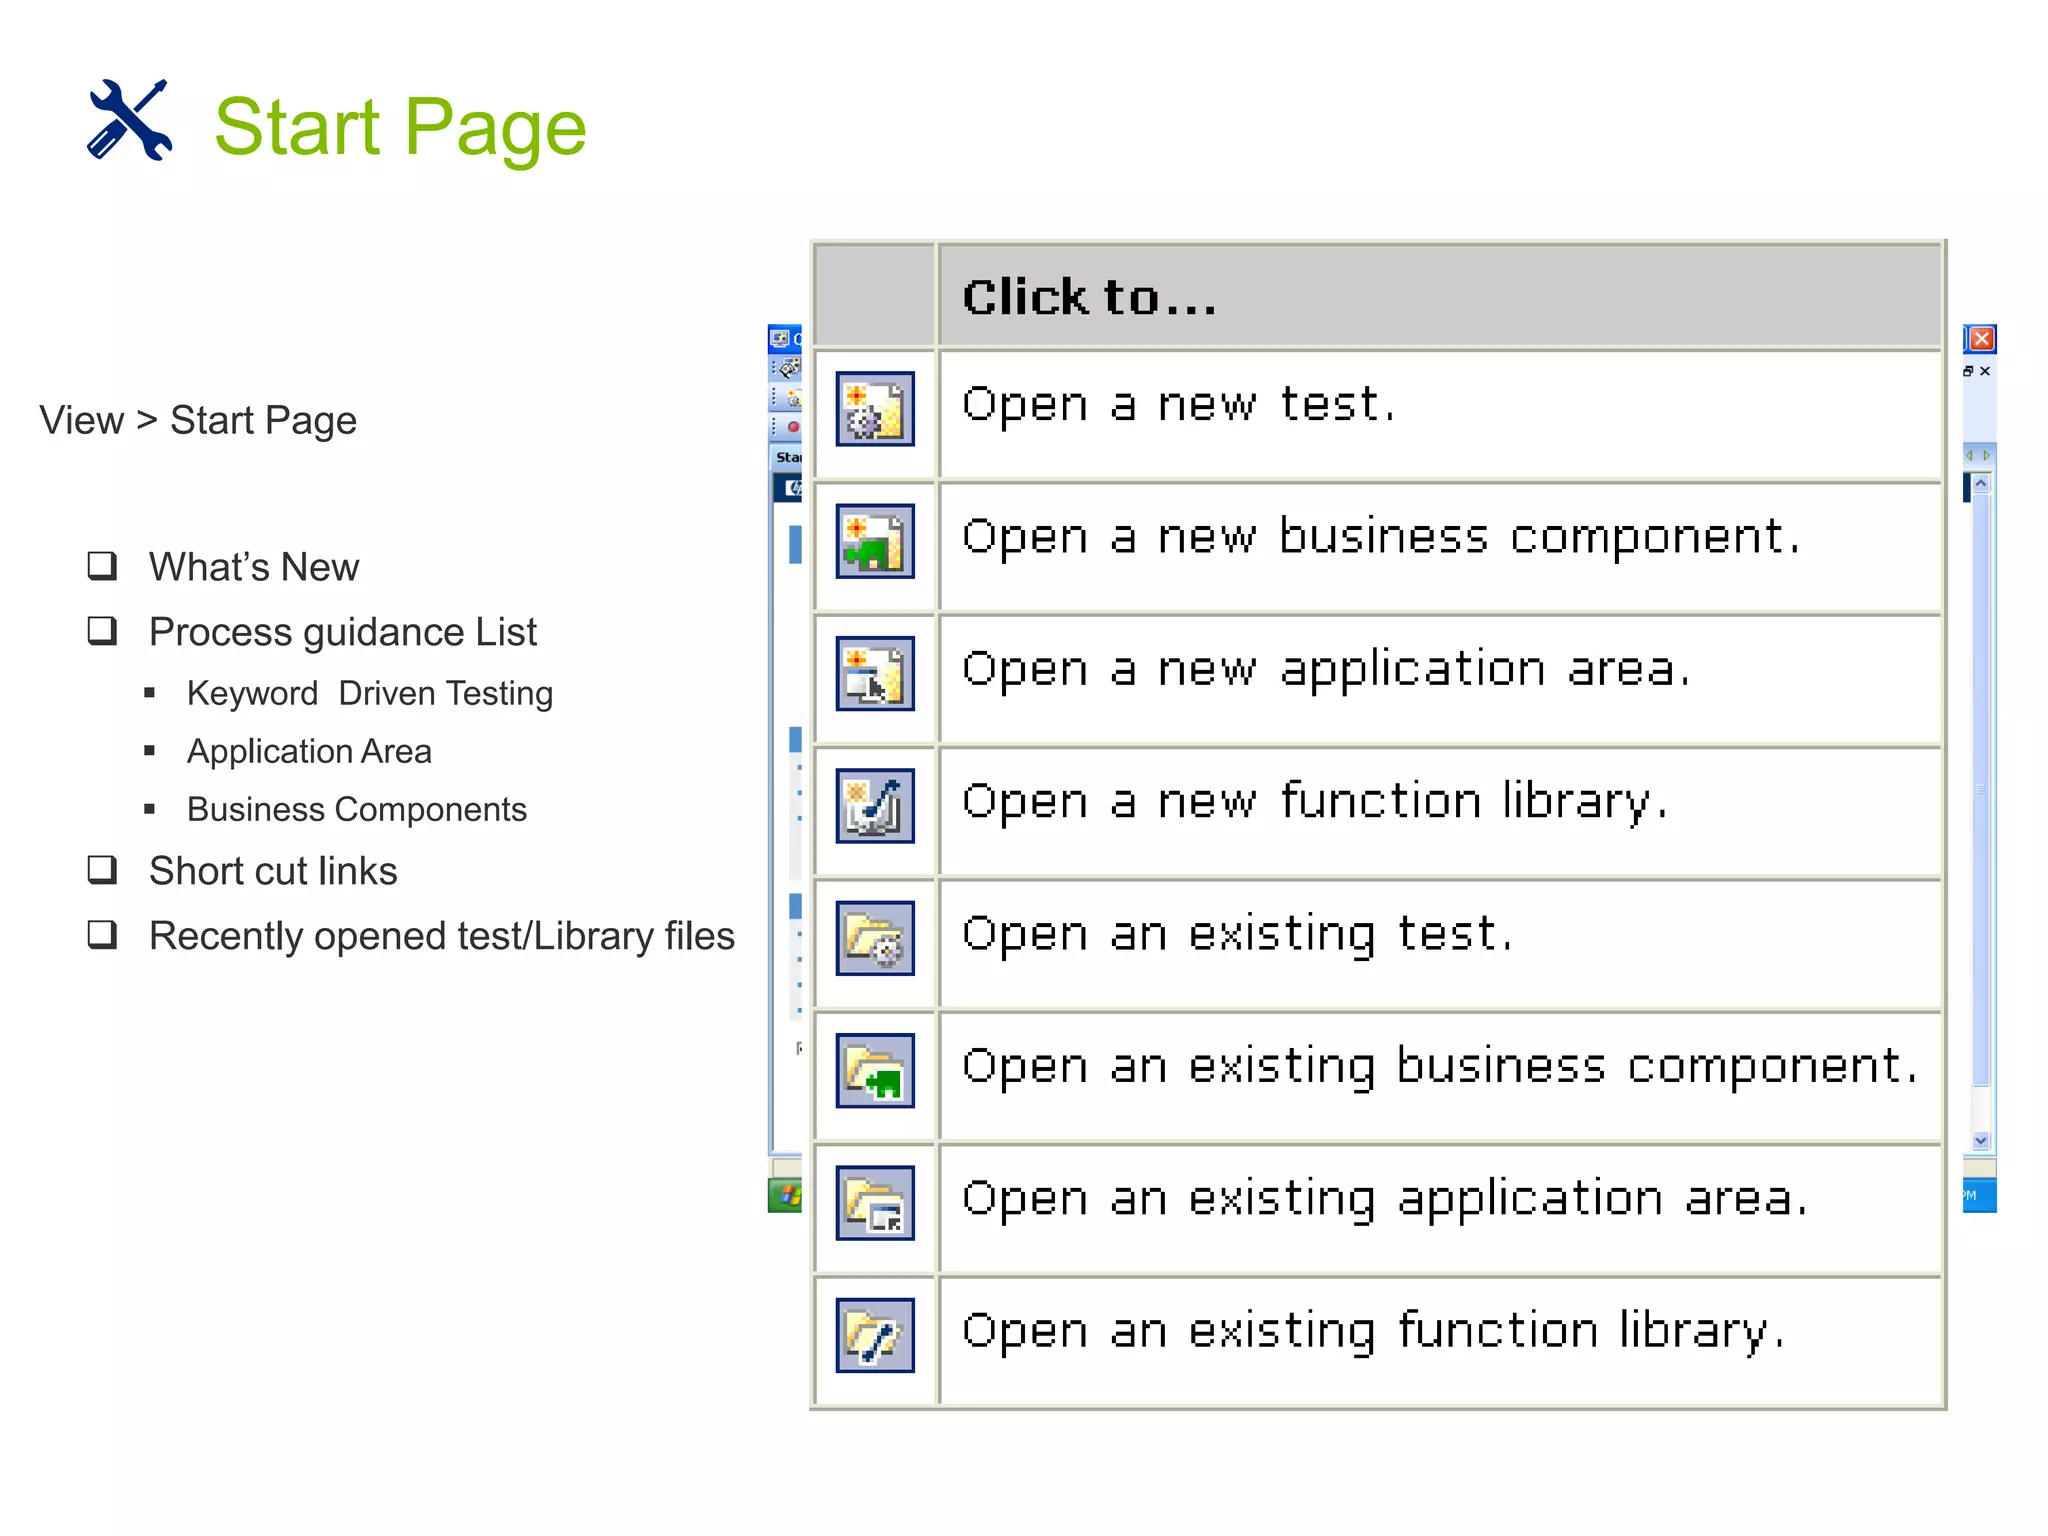
Task: Click the existing application area folder icon
Action: (875, 1202)
